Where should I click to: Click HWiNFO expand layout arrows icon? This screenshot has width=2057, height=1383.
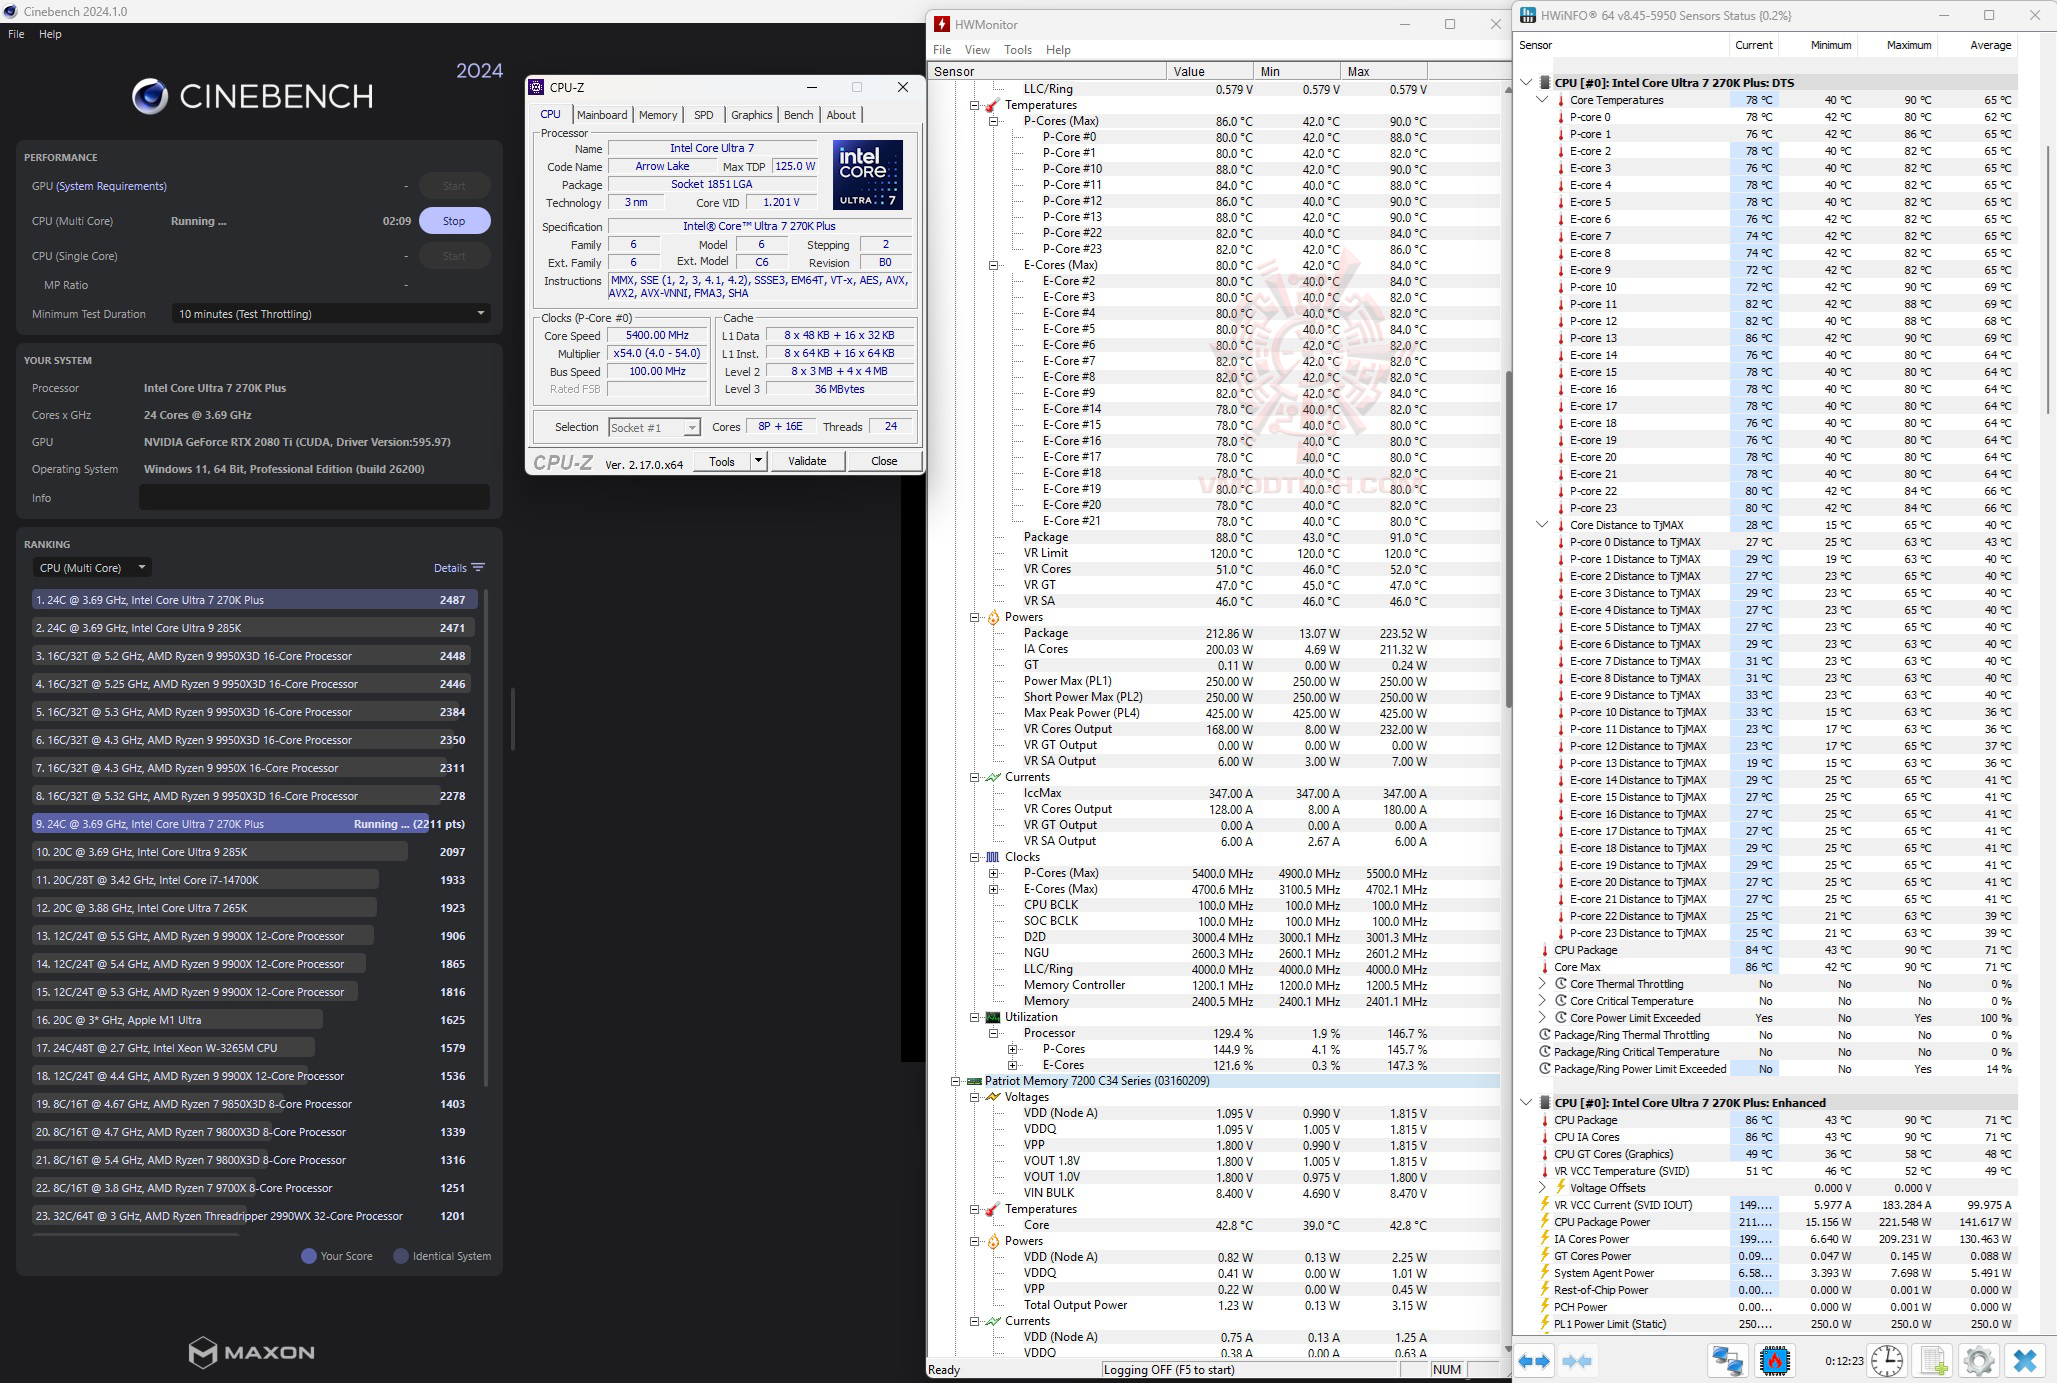click(1533, 1360)
